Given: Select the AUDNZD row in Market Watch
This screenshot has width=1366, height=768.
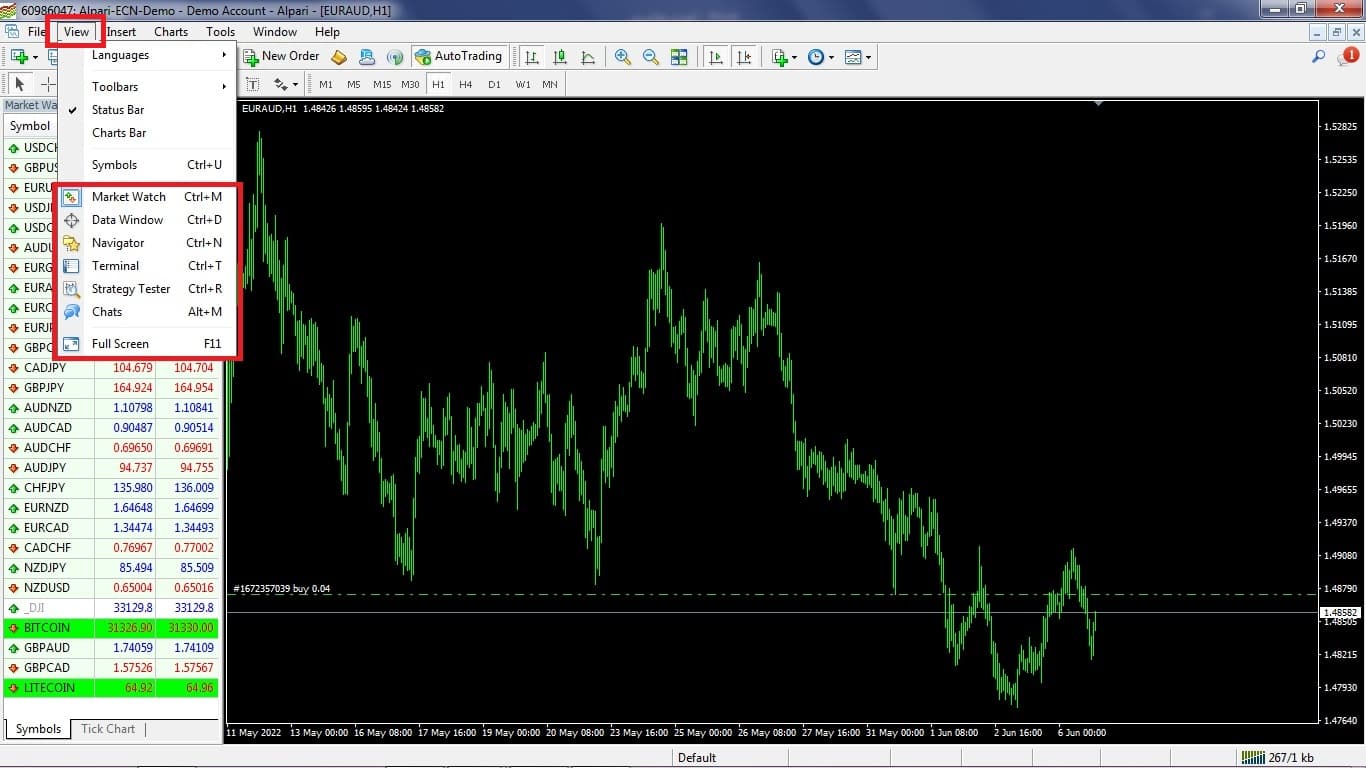Looking at the screenshot, I should pyautogui.click(x=111, y=408).
